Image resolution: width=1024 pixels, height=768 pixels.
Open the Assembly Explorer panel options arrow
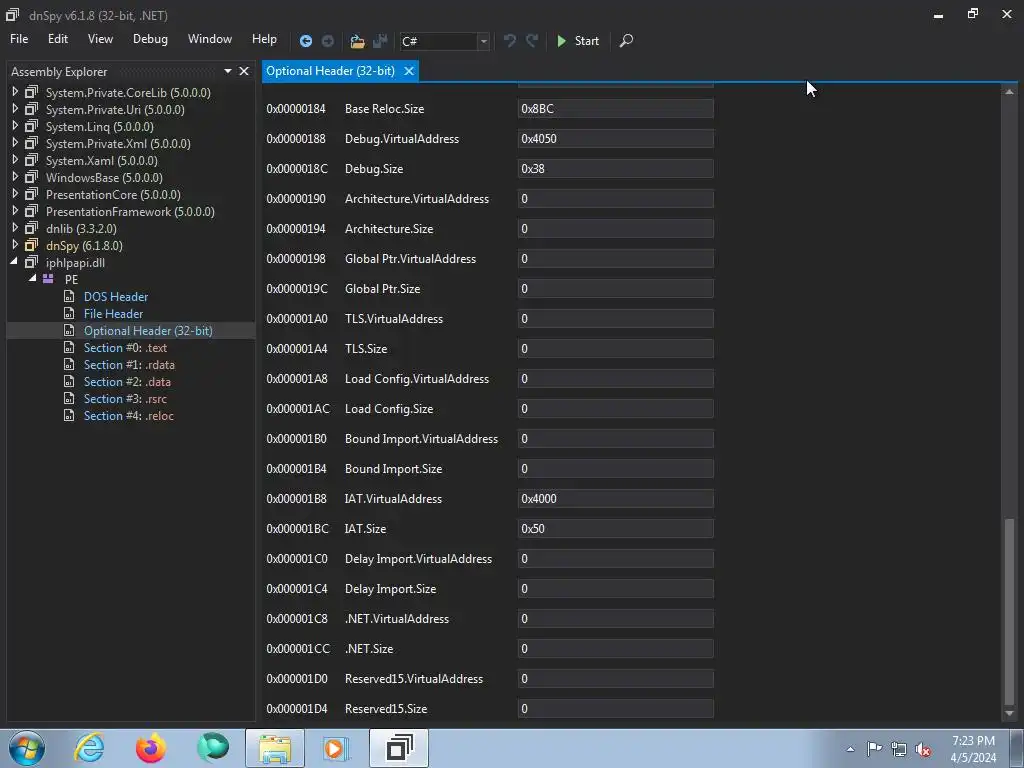click(x=227, y=71)
